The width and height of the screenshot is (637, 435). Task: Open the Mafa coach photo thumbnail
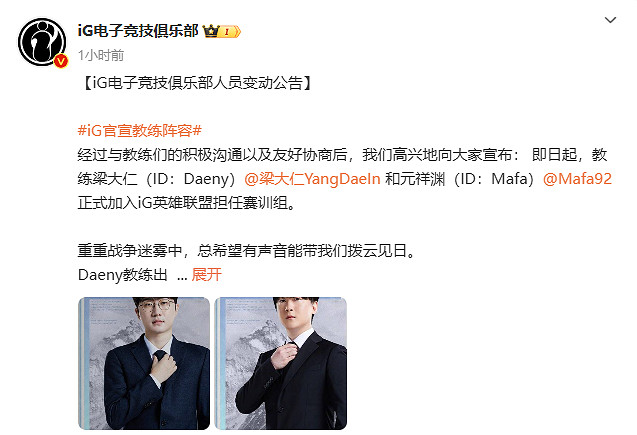[281, 363]
